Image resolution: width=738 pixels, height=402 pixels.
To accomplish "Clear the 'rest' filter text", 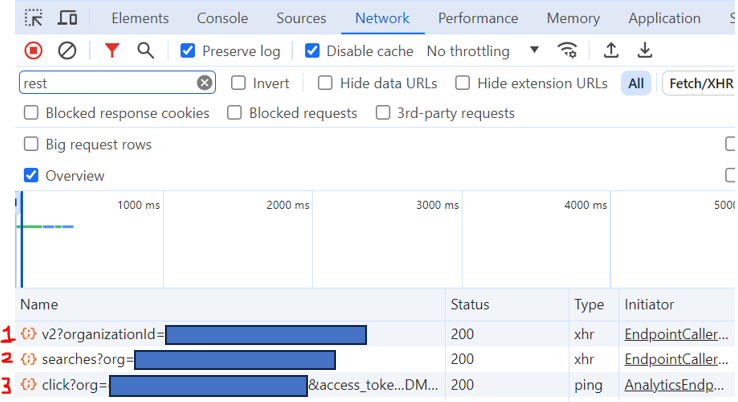I will [204, 83].
